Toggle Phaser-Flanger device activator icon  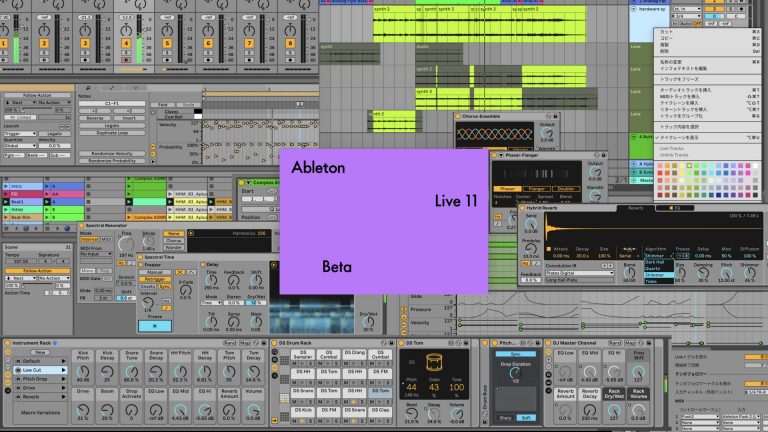click(494, 155)
